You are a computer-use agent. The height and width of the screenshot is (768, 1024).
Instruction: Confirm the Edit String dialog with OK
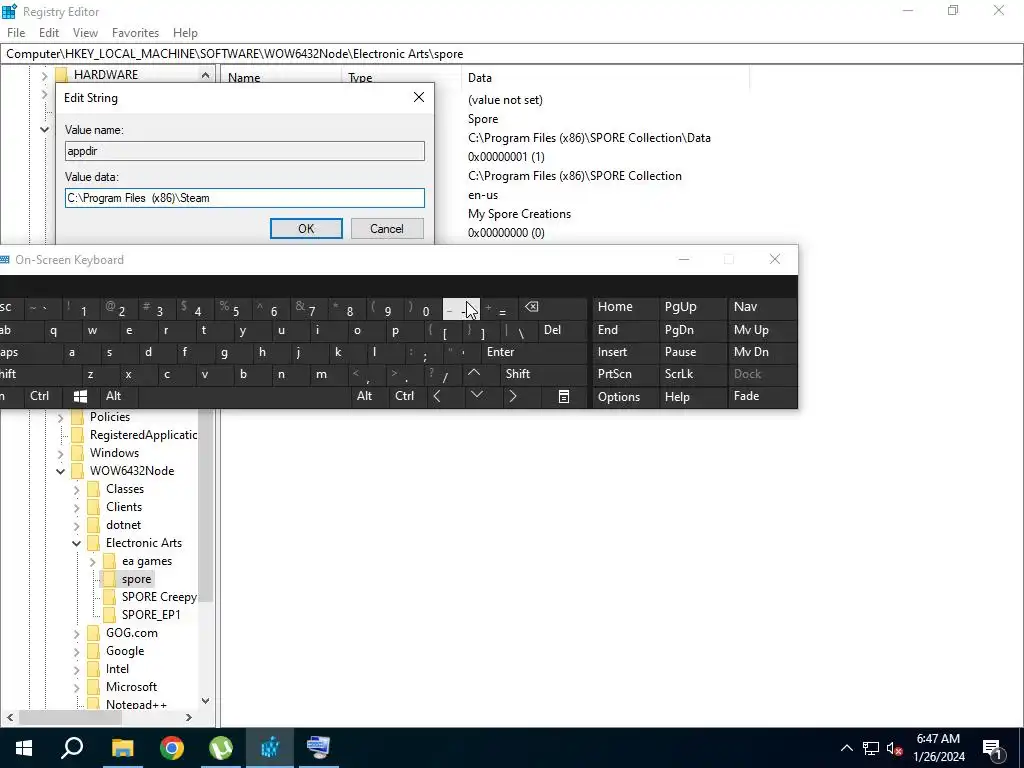coord(306,229)
